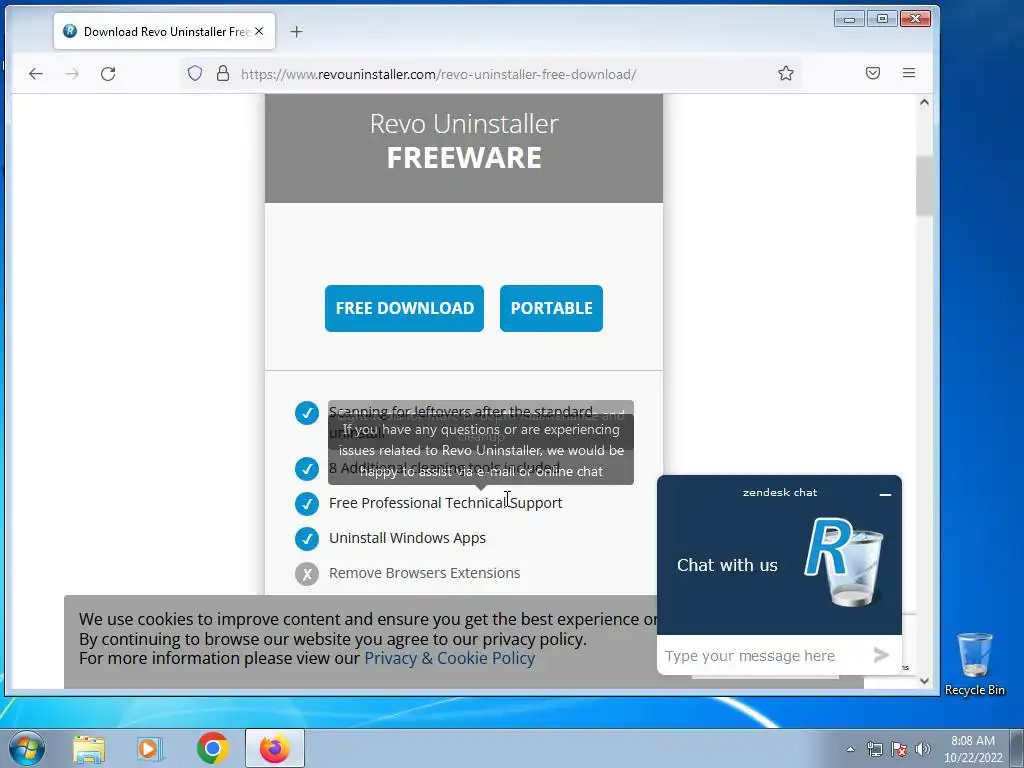The height and width of the screenshot is (768, 1024).
Task: Open network status tray icon
Action: [x=874, y=749]
